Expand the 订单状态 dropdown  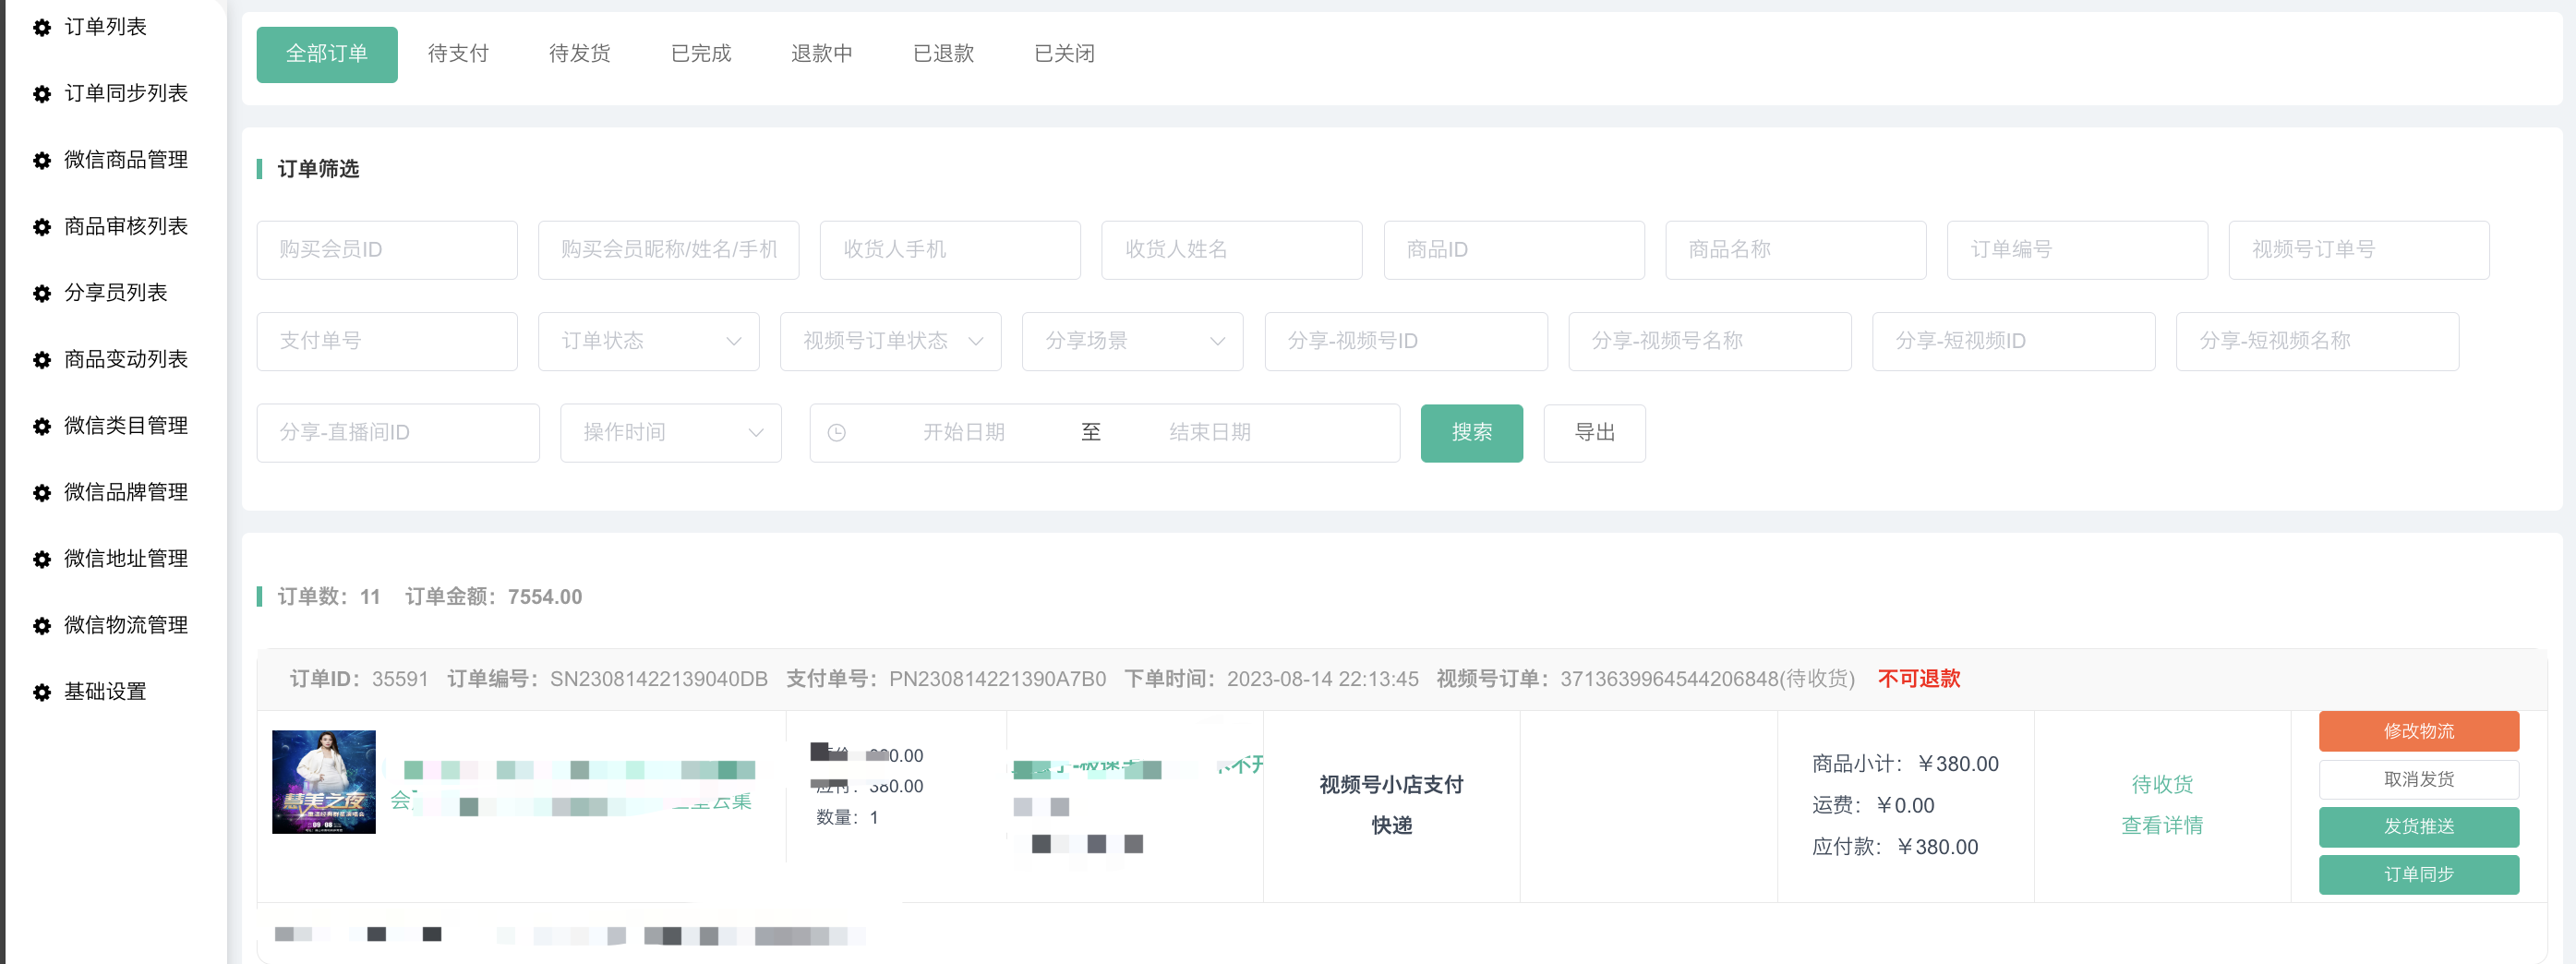click(x=648, y=342)
